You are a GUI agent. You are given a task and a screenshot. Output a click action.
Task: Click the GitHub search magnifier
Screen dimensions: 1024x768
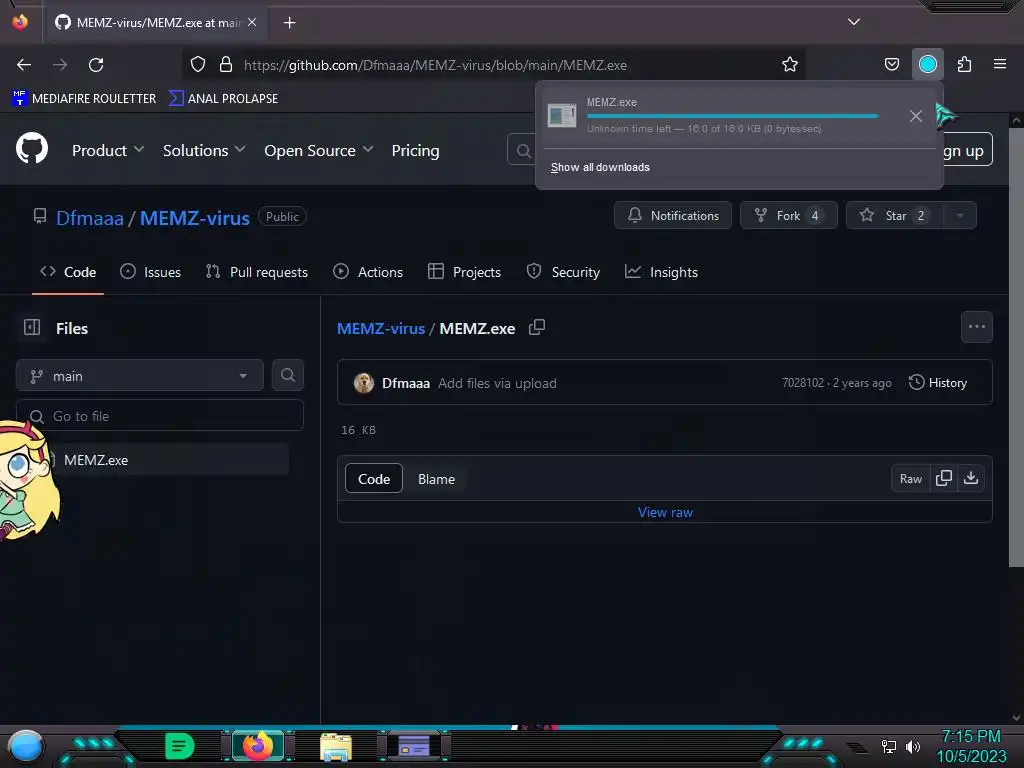click(x=523, y=151)
